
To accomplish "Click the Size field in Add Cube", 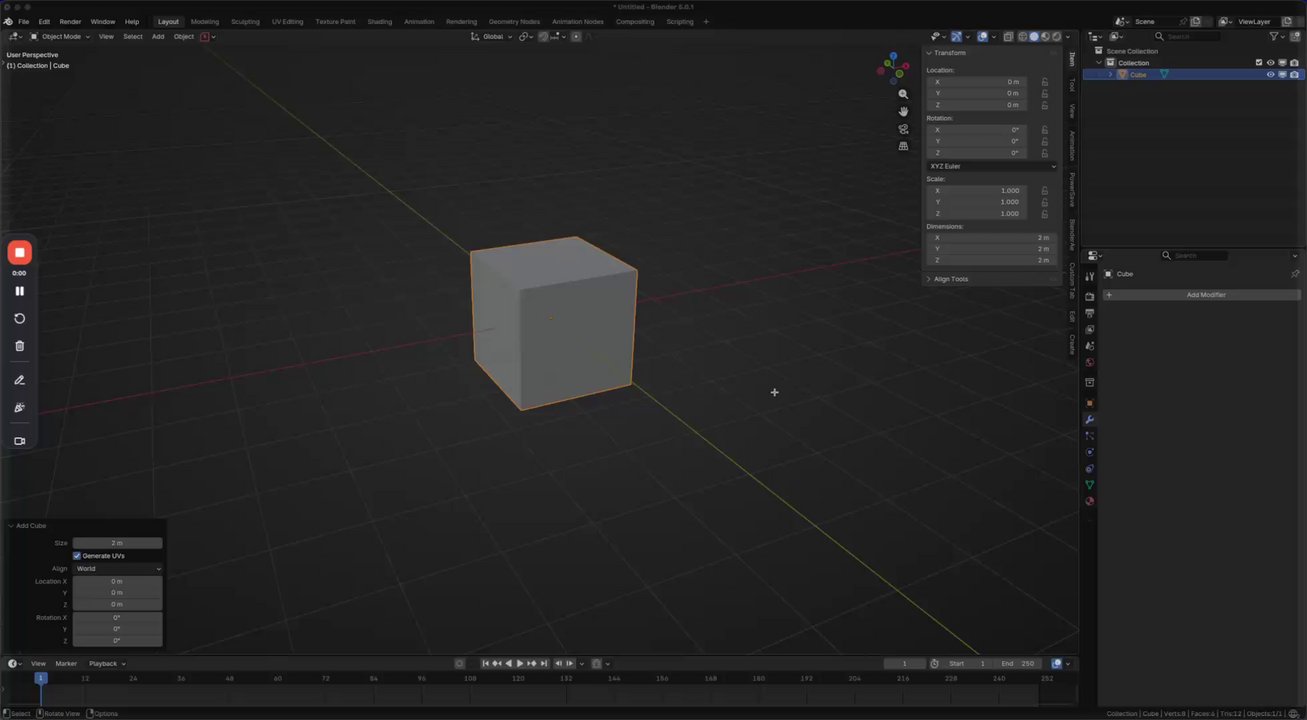I will [117, 543].
